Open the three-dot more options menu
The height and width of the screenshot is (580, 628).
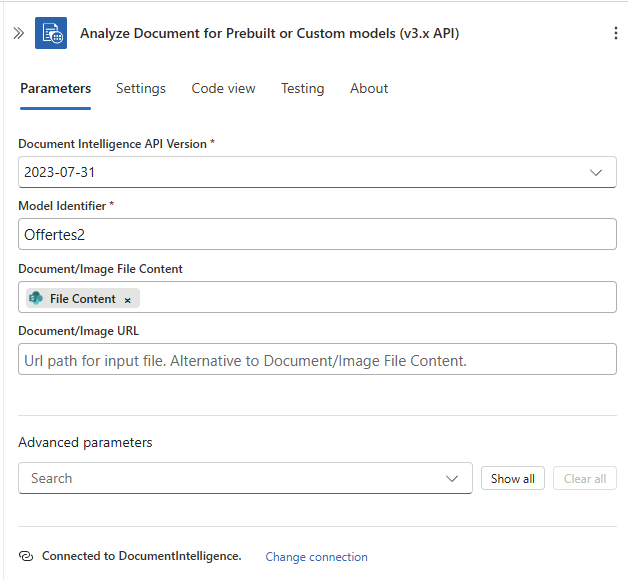[615, 33]
